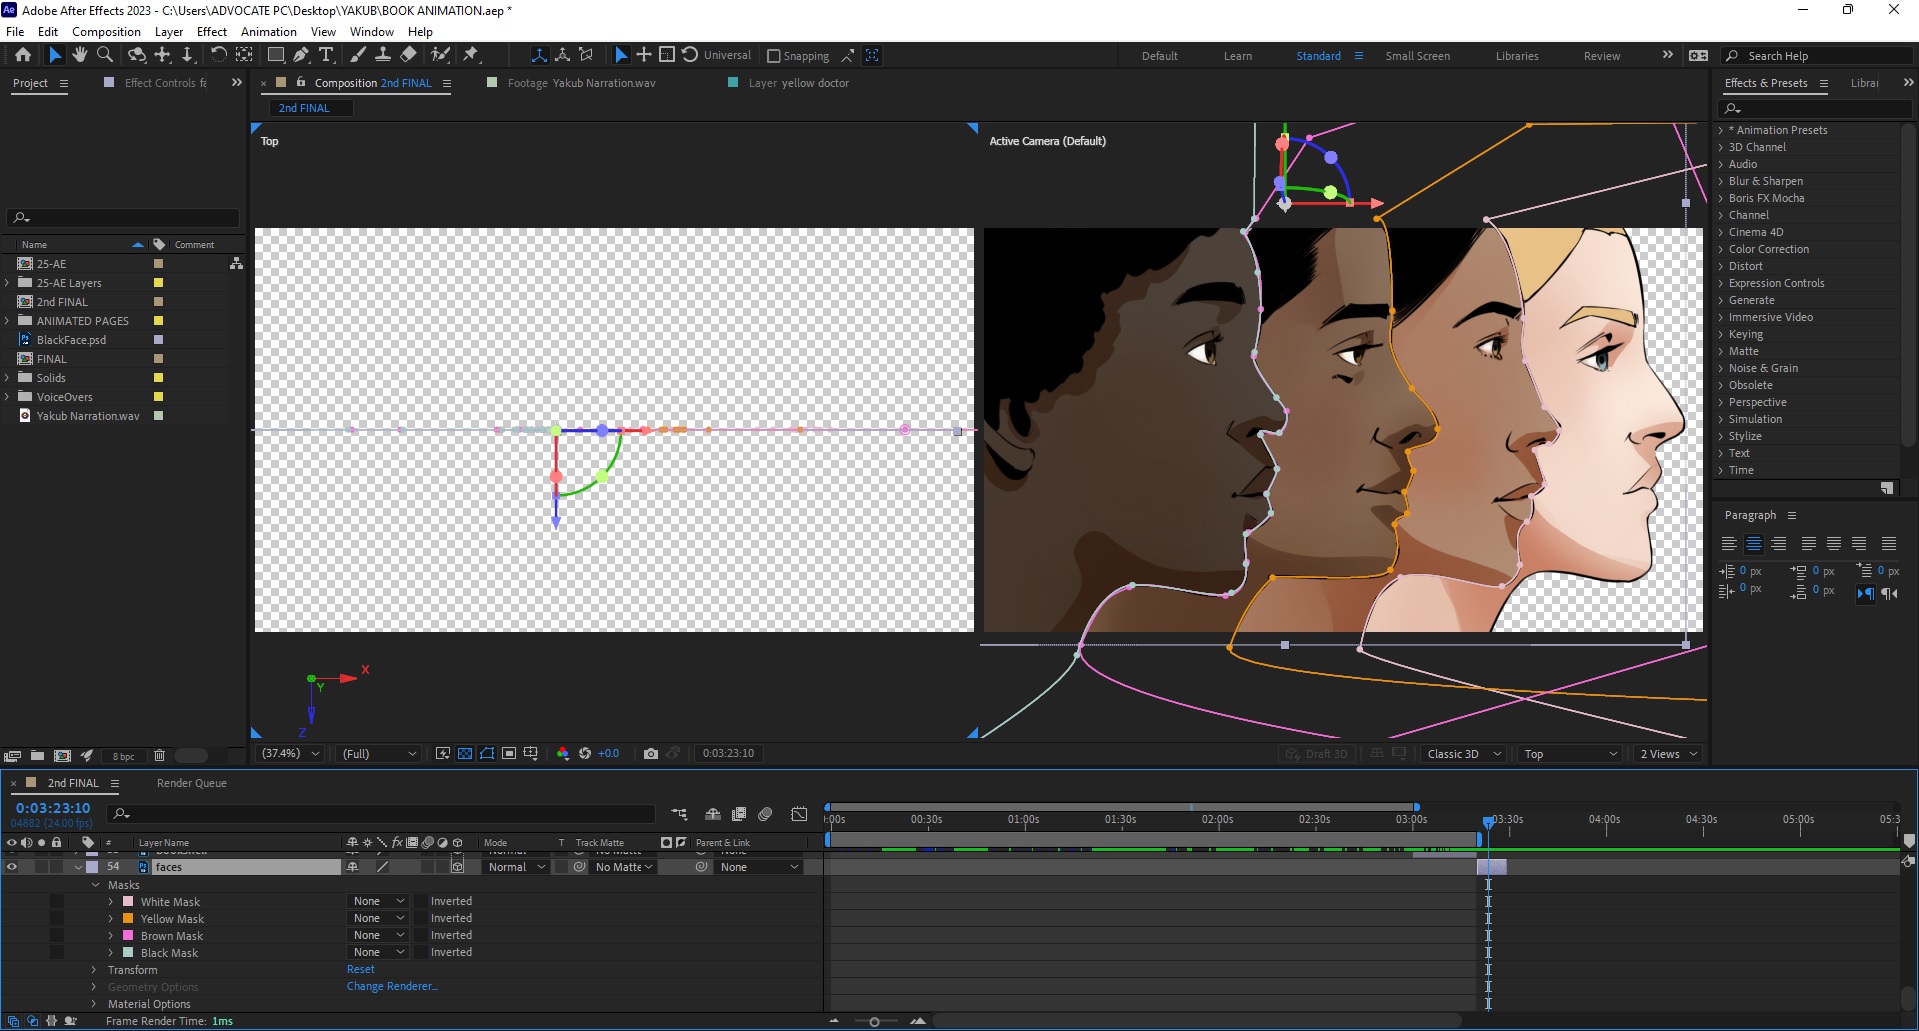The image size is (1919, 1031).
Task: Open the Classic 3D renderer dropdown
Action: (x=1461, y=753)
